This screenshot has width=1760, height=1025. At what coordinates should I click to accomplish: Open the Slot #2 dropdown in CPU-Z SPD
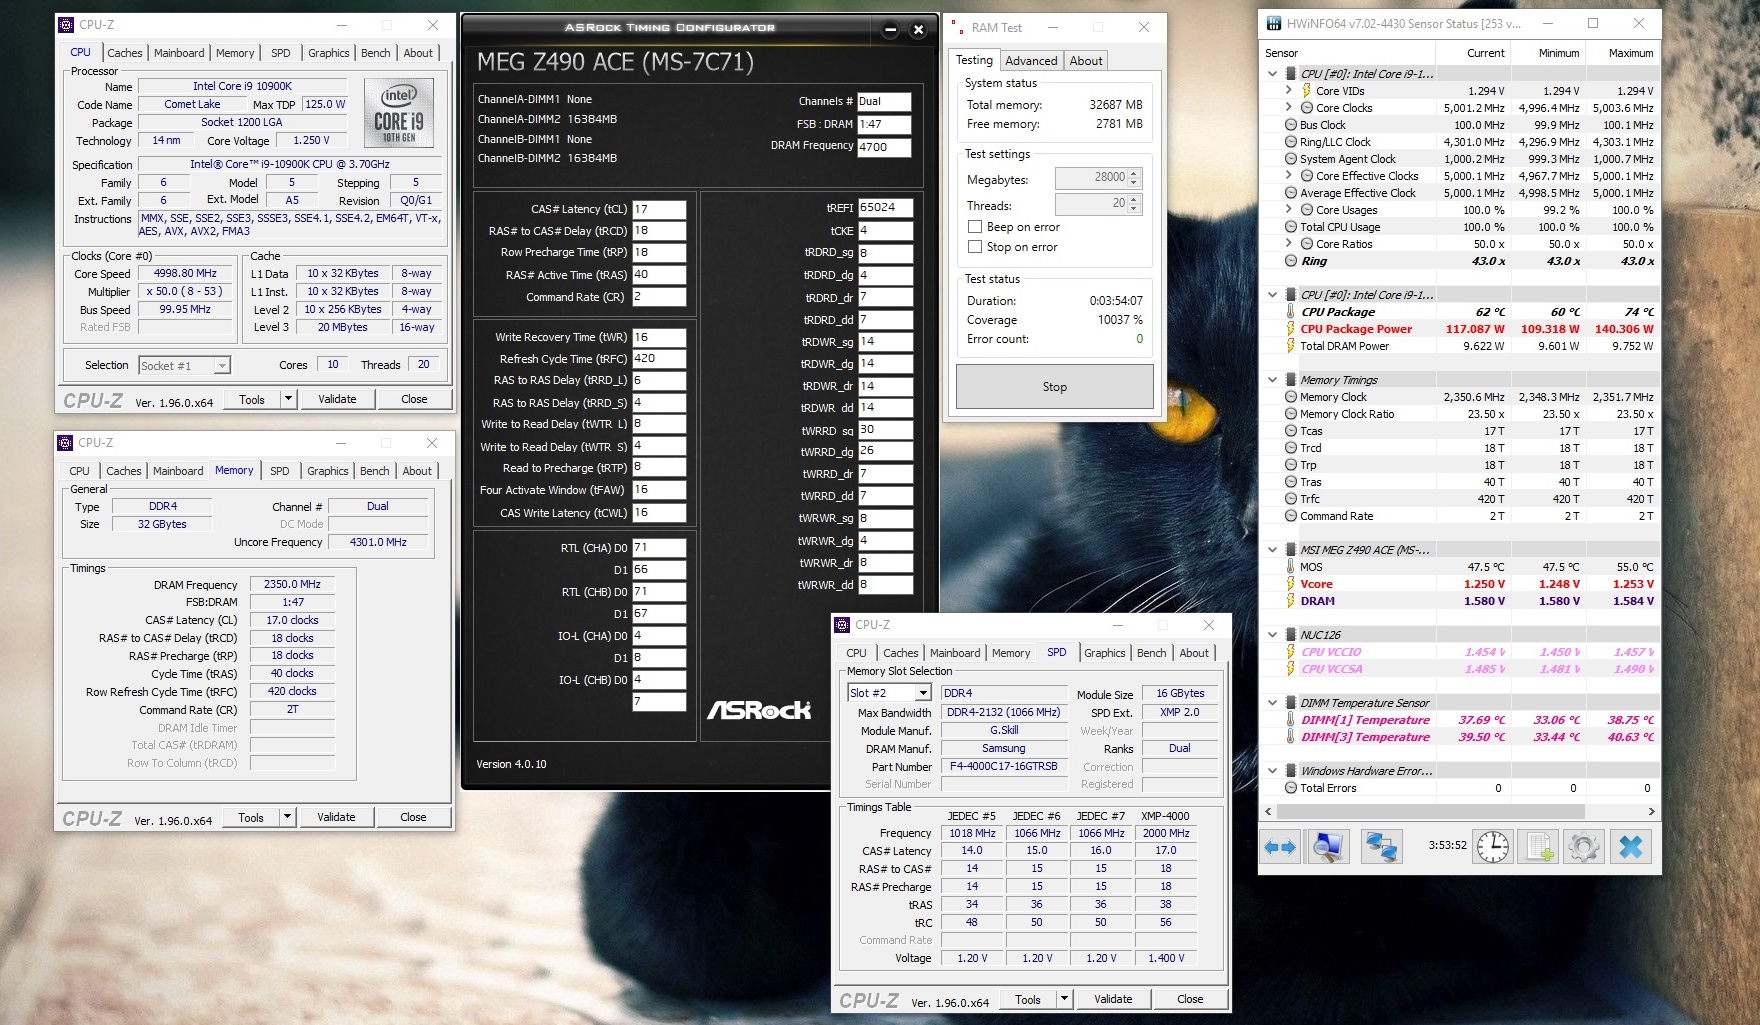coord(923,693)
